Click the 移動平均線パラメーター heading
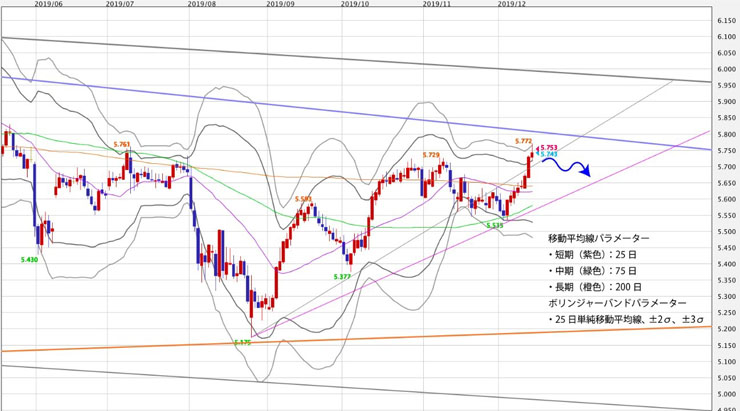 coord(599,238)
